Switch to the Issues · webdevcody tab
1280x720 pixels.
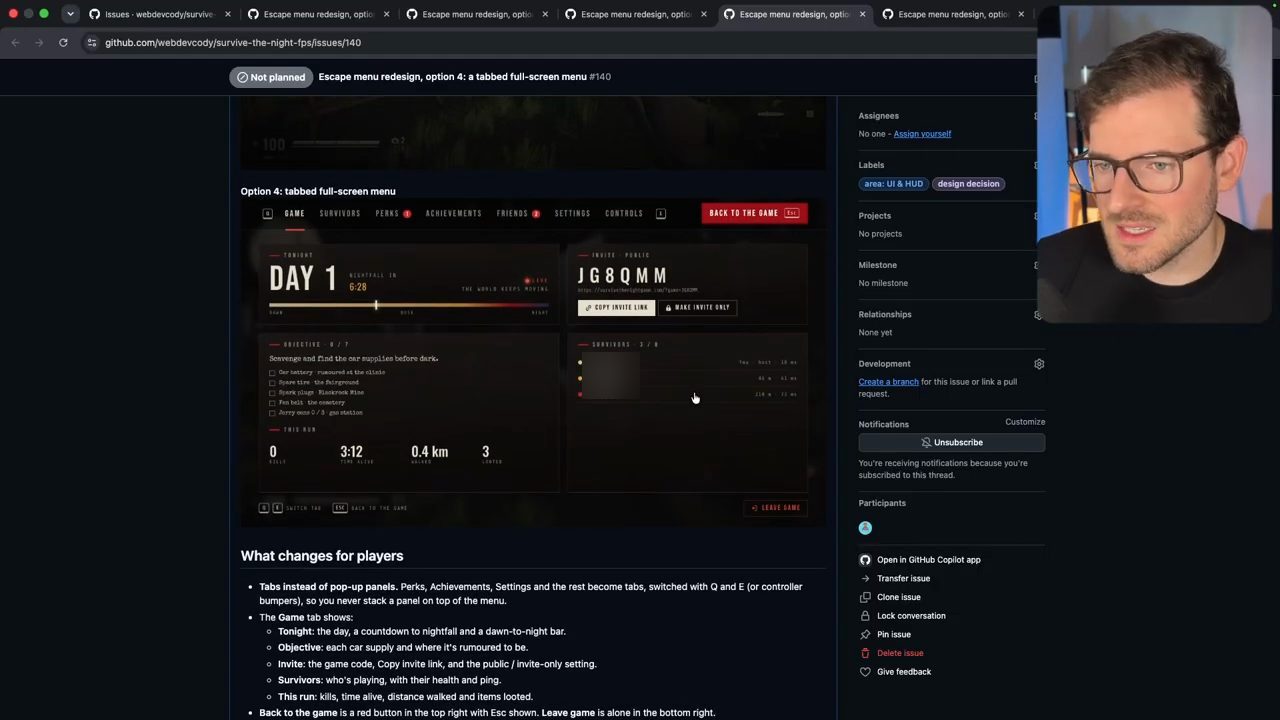click(158, 14)
